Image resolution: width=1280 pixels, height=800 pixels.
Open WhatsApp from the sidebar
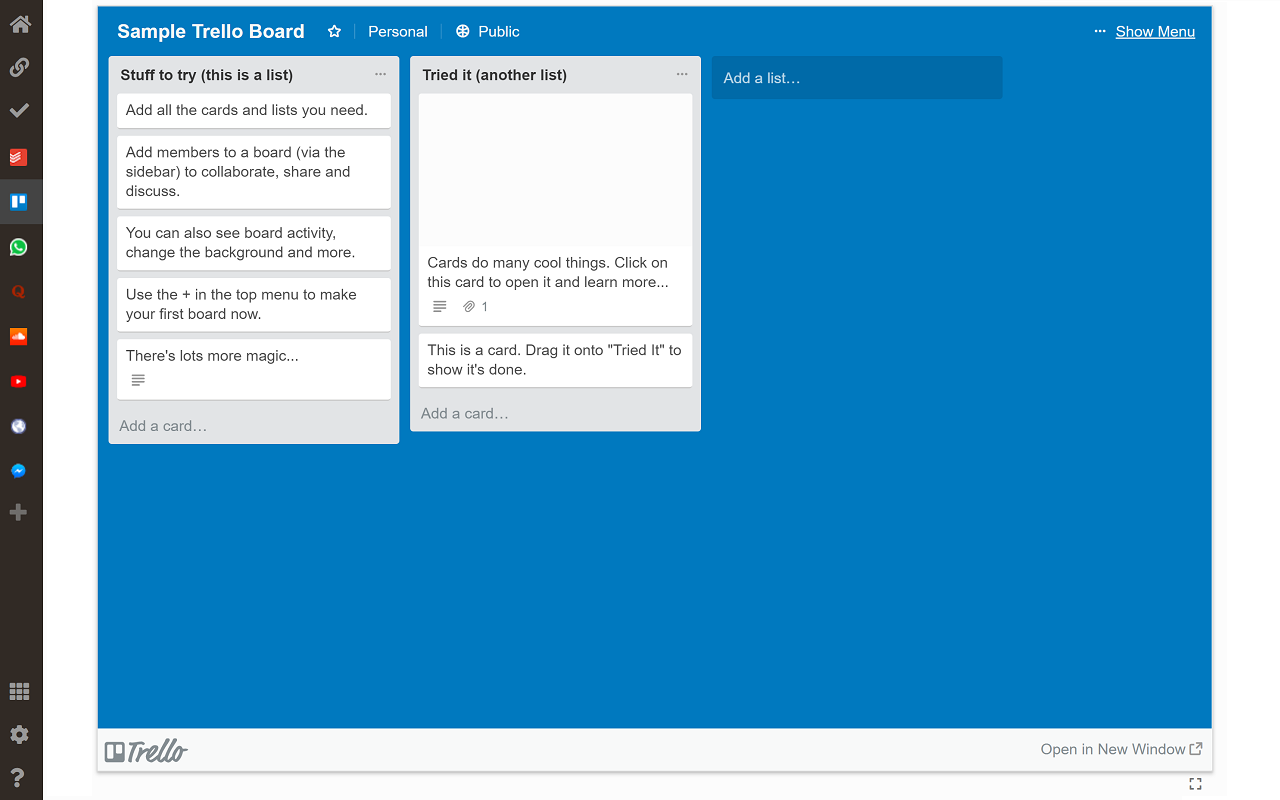pyautogui.click(x=18, y=247)
